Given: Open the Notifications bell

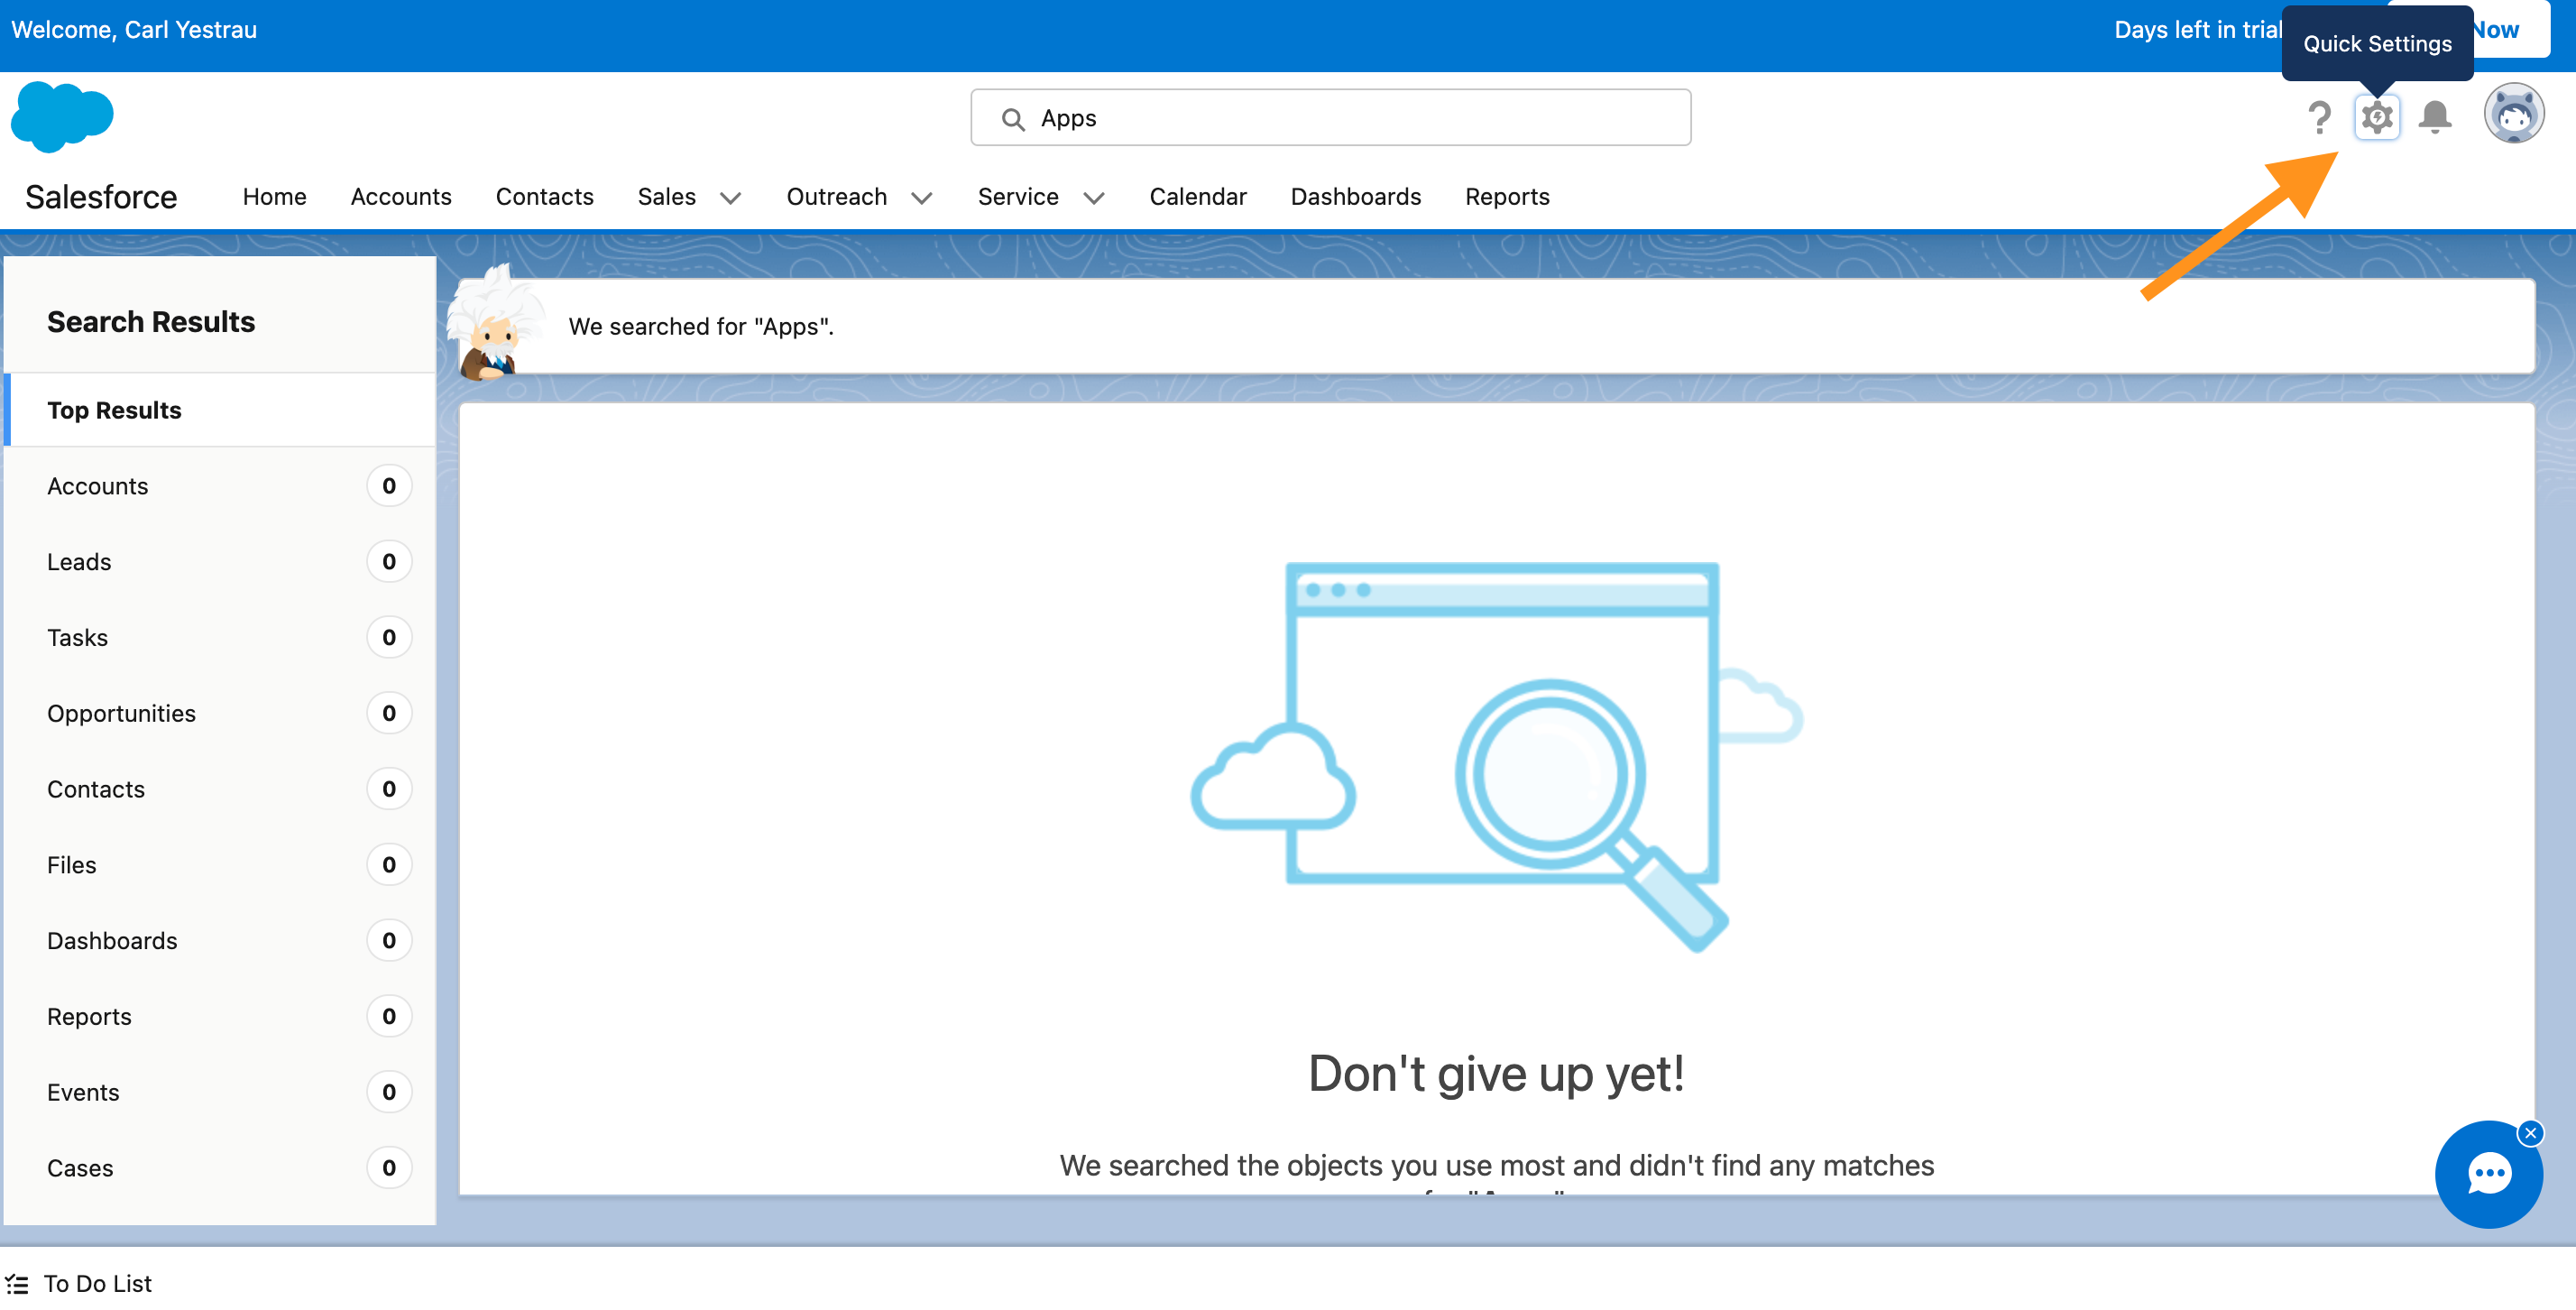Looking at the screenshot, I should pyautogui.click(x=2435, y=118).
